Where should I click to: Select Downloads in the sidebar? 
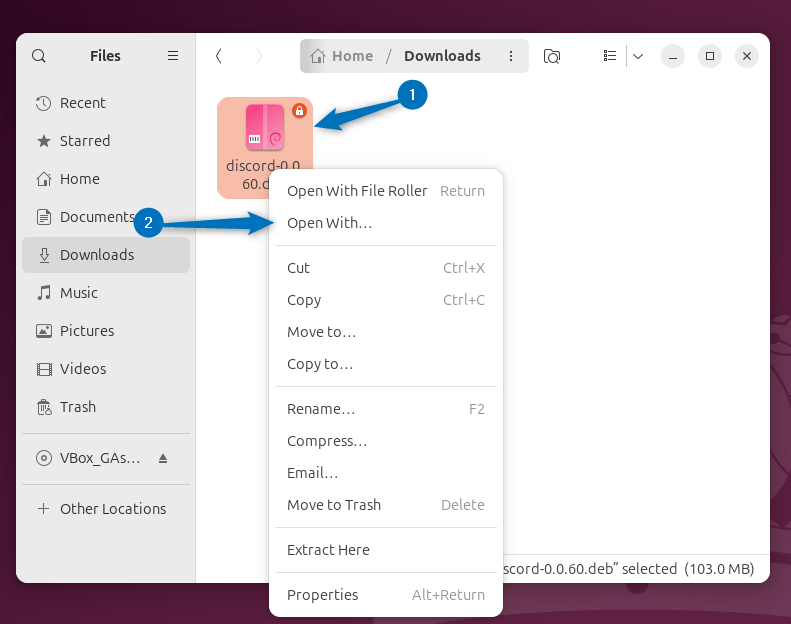click(x=106, y=255)
